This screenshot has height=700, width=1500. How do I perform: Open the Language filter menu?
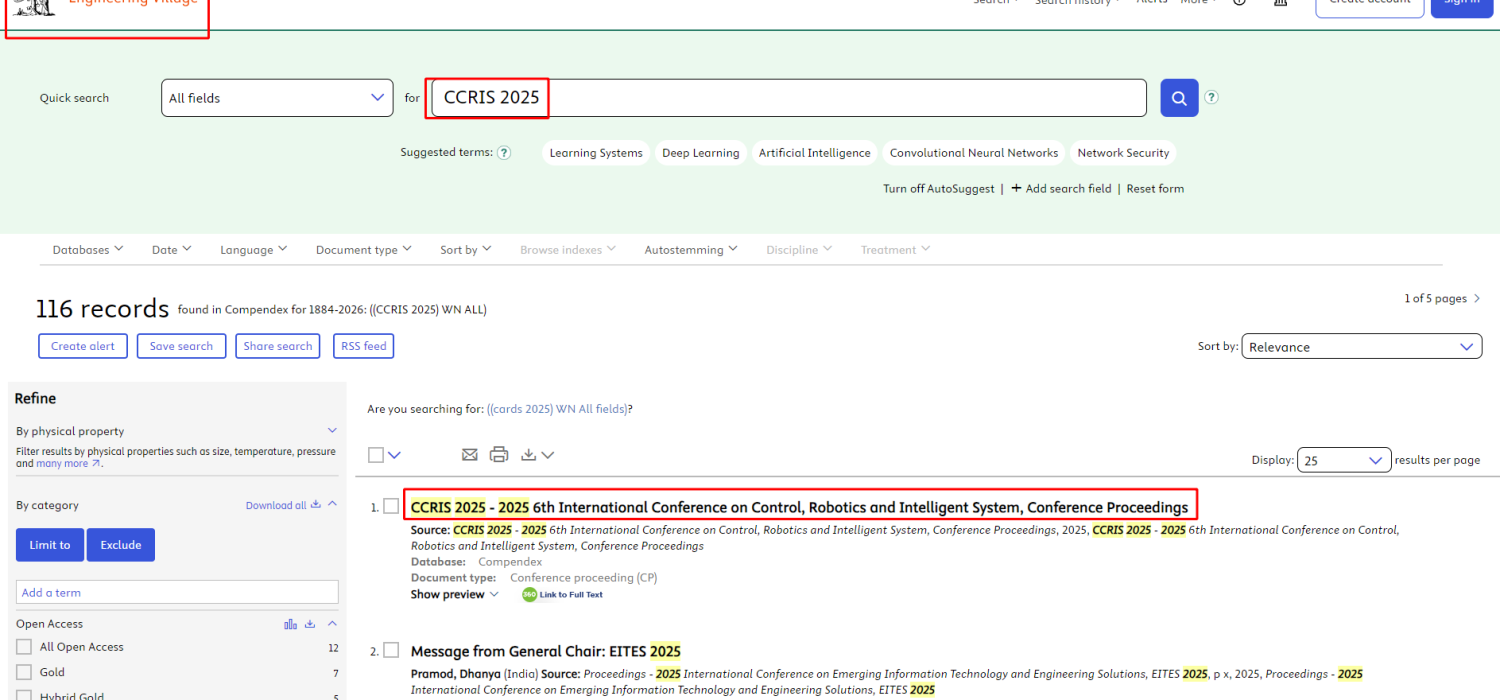254,250
